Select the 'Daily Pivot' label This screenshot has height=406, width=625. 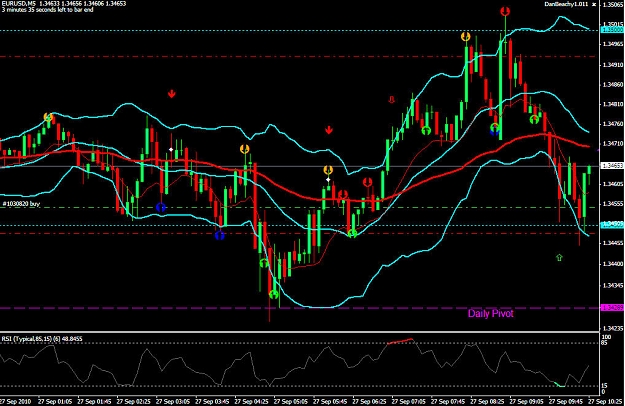[x=491, y=314]
